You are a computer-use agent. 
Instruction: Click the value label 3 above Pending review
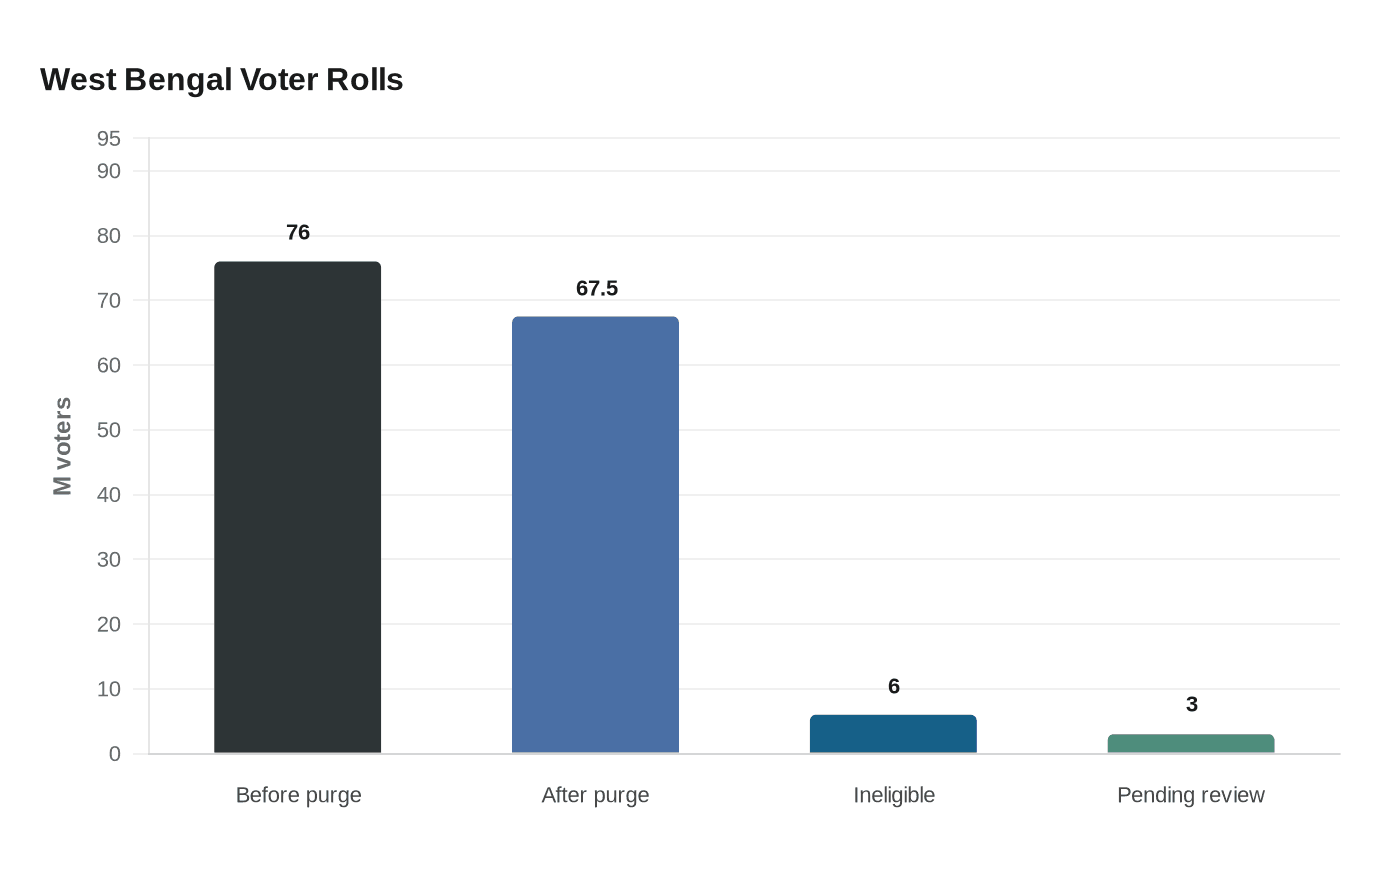tap(1192, 705)
